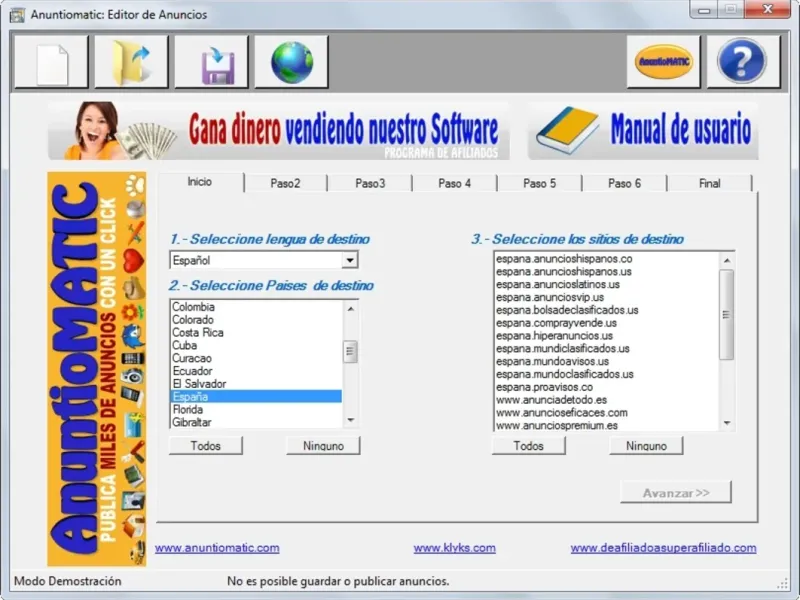Click the AnuntioMATIC orange logo button
This screenshot has width=800, height=600.
[x=663, y=62]
